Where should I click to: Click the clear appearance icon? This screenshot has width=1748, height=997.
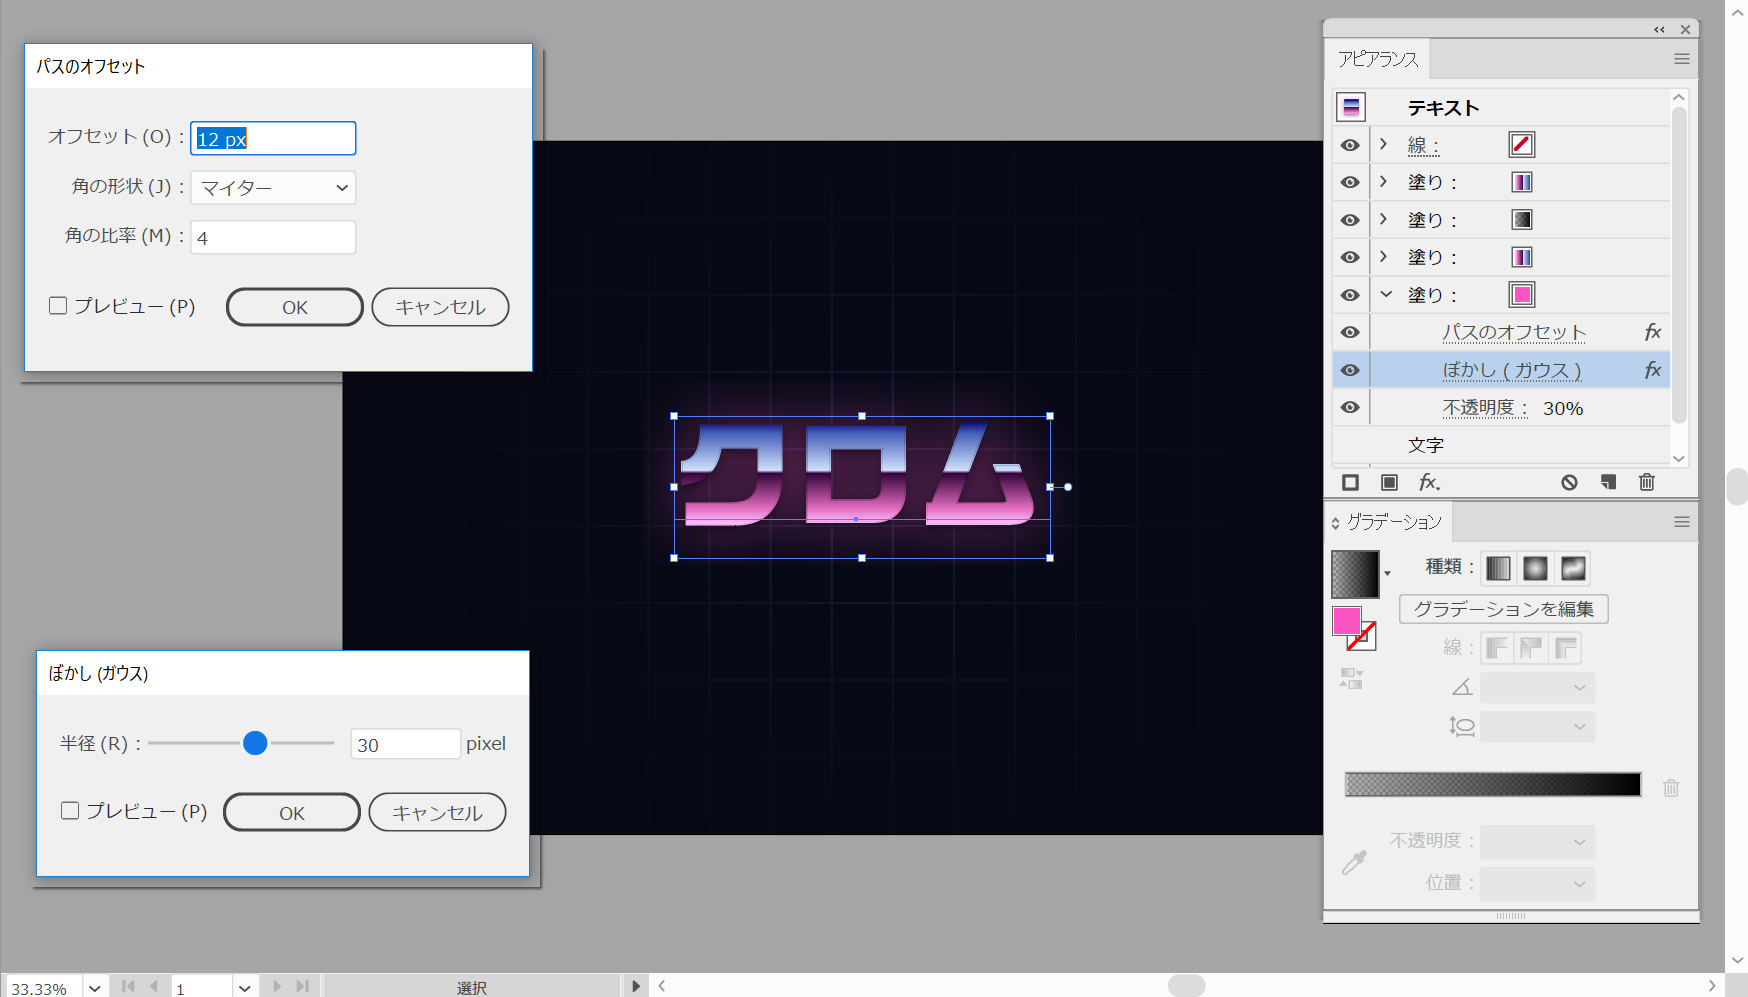[x=1569, y=483]
